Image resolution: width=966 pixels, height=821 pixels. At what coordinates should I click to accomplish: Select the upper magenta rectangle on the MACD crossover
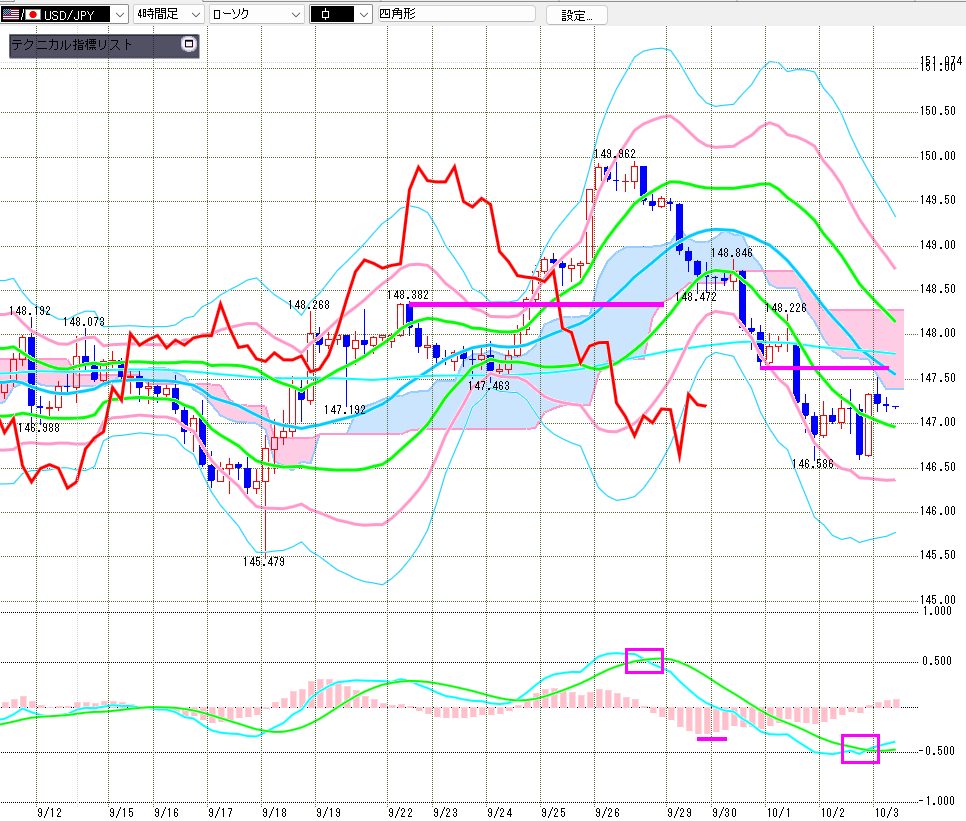click(644, 660)
